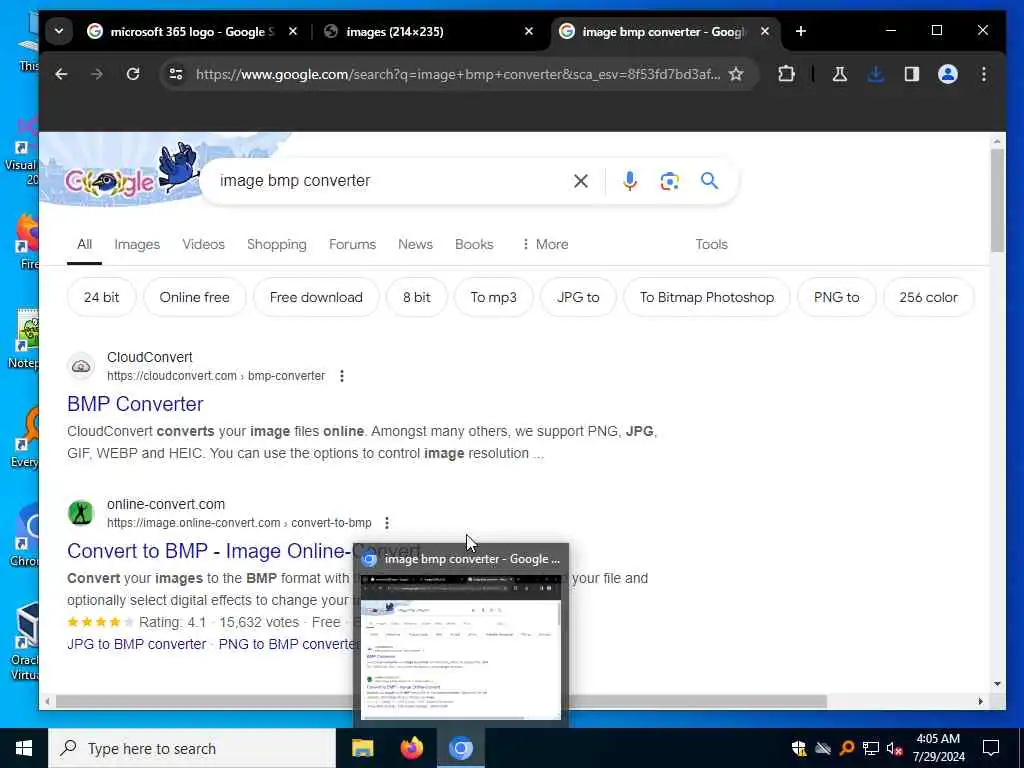View site information icon in address bar
Viewport: 1024px width, 768px height.
(176, 74)
